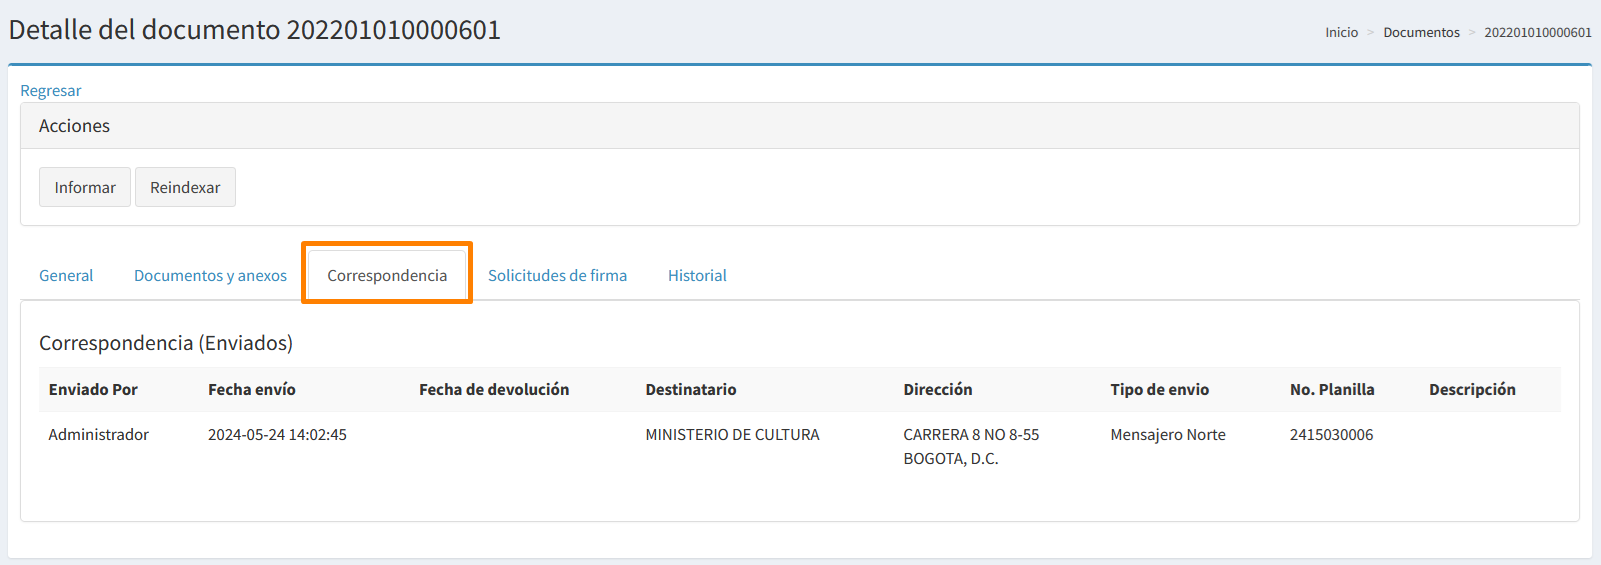Click the No. Planilla column header
This screenshot has width=1601, height=565.
[x=1332, y=389]
